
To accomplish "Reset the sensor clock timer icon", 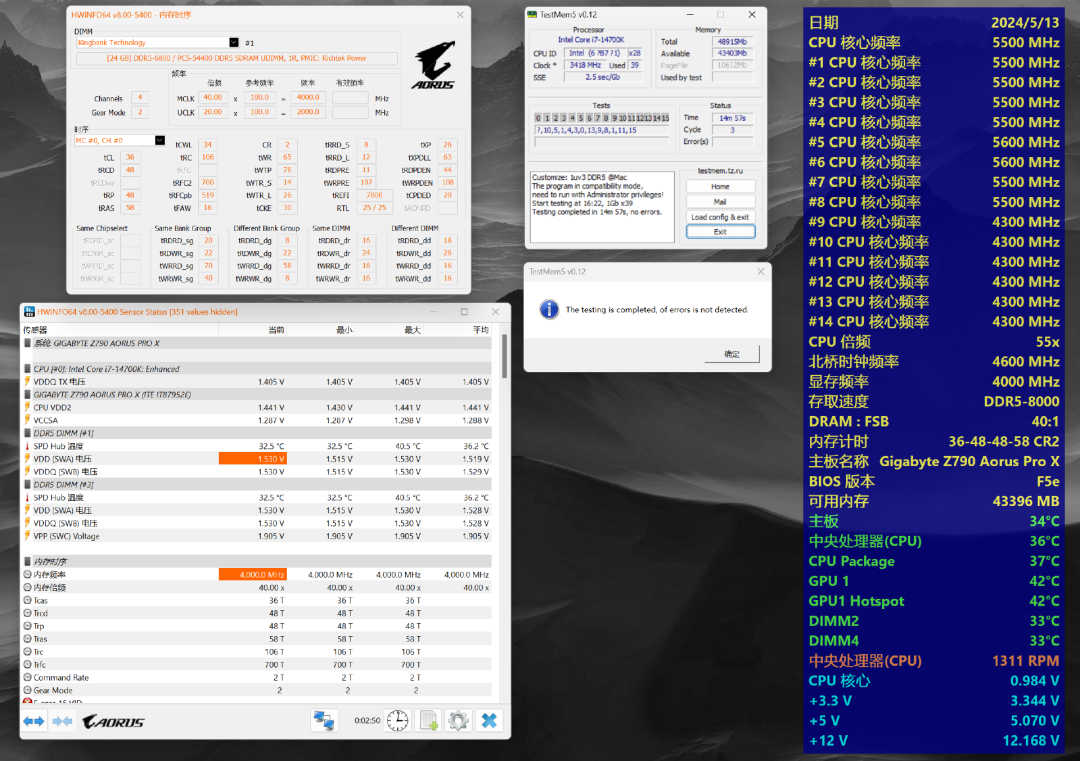I will point(397,720).
